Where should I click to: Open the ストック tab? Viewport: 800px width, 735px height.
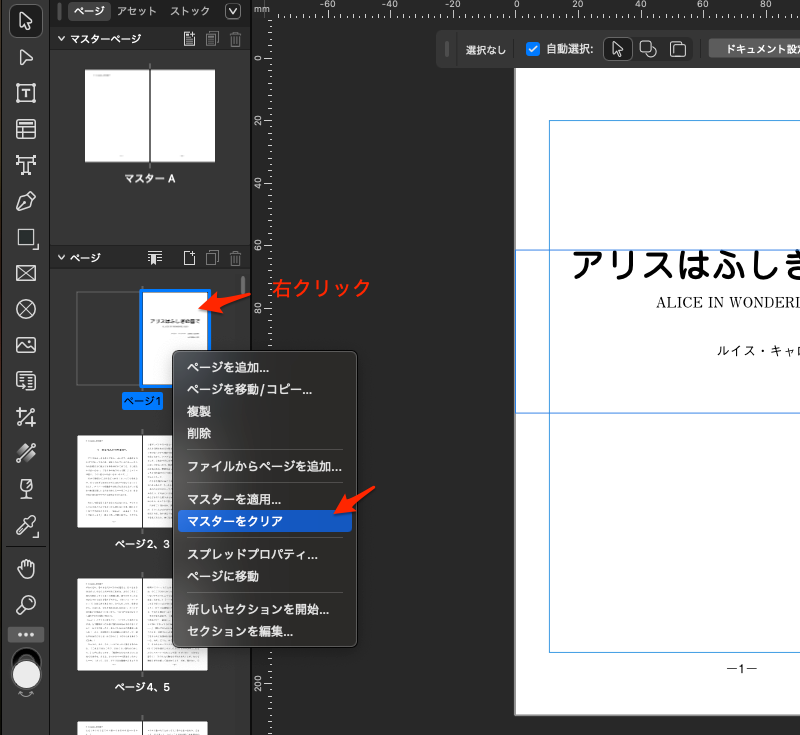(190, 11)
